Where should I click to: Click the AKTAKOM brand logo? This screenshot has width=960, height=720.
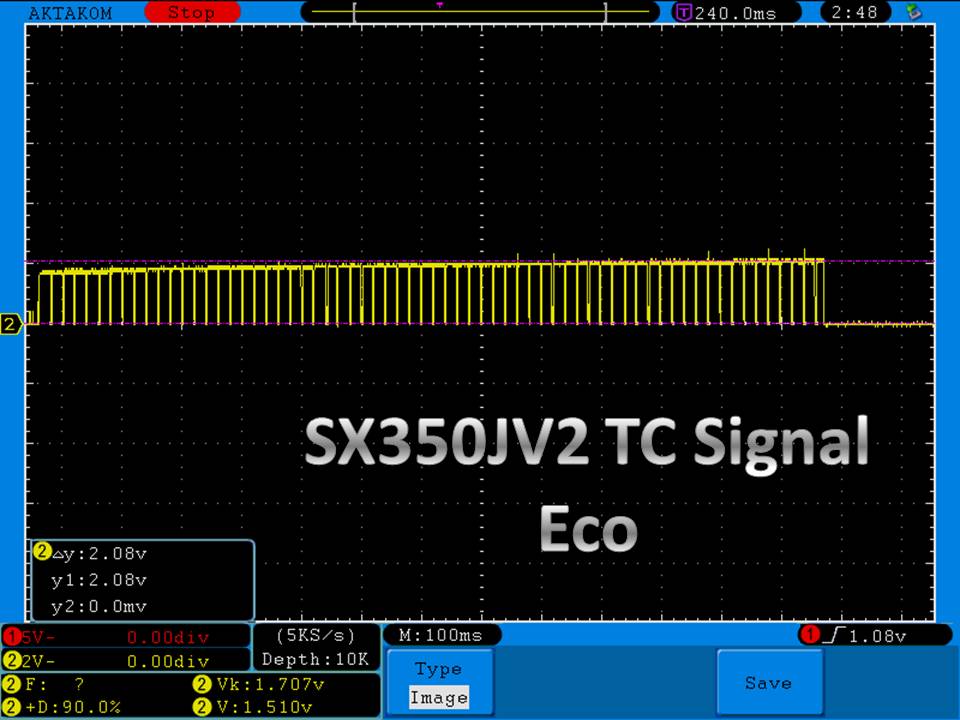pyautogui.click(x=71, y=13)
